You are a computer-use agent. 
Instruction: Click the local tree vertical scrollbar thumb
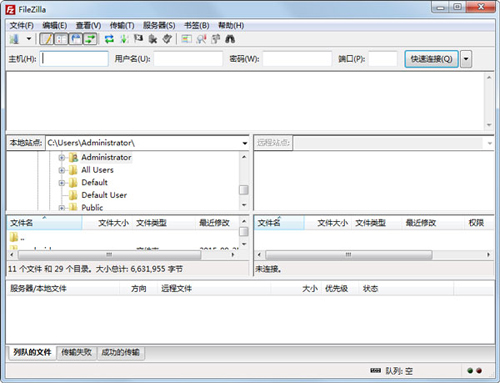coord(244,190)
